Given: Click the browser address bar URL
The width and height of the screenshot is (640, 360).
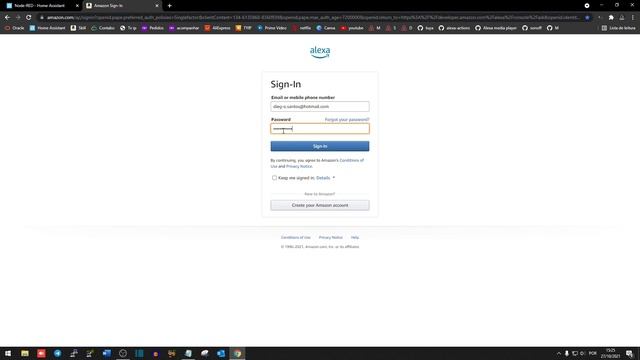Looking at the screenshot, I should click(312, 18).
